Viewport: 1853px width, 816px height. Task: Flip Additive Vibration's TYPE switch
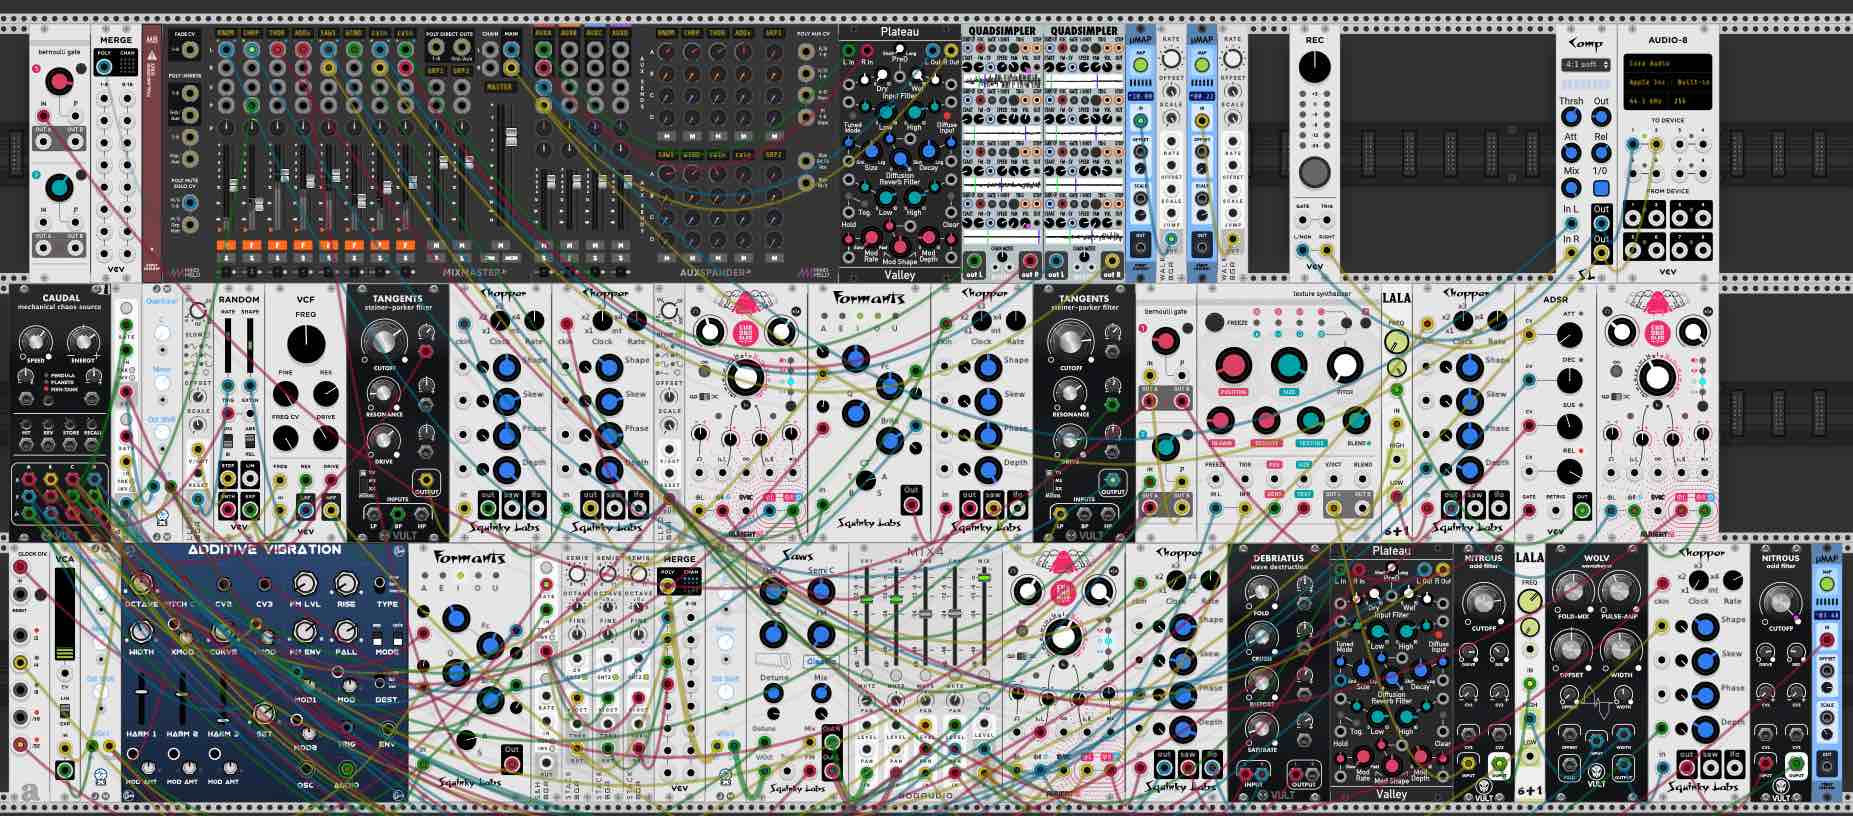coord(382,583)
